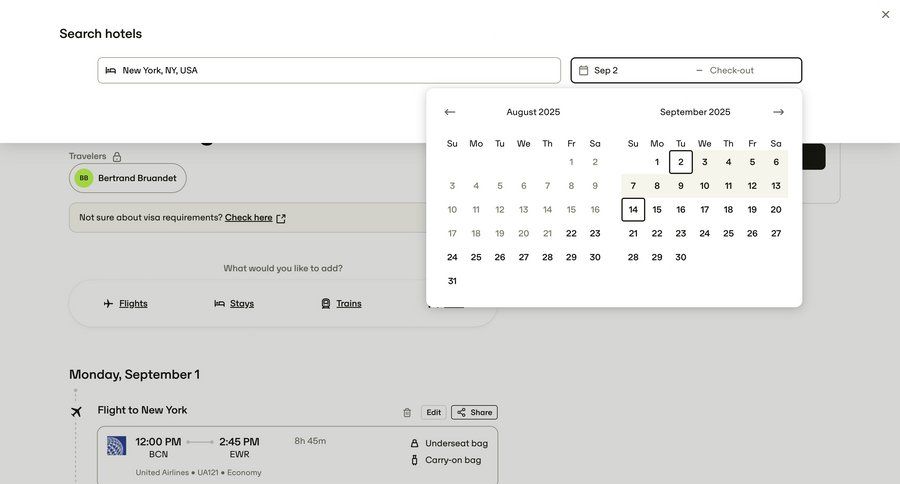This screenshot has height=484, width=900.
Task: Click the airplane icon beside Flights
Action: click(108, 303)
